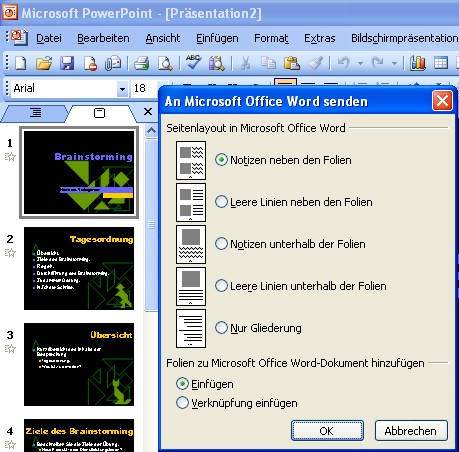
Task: Open the Arial font dropdown arrow
Action: pos(122,89)
